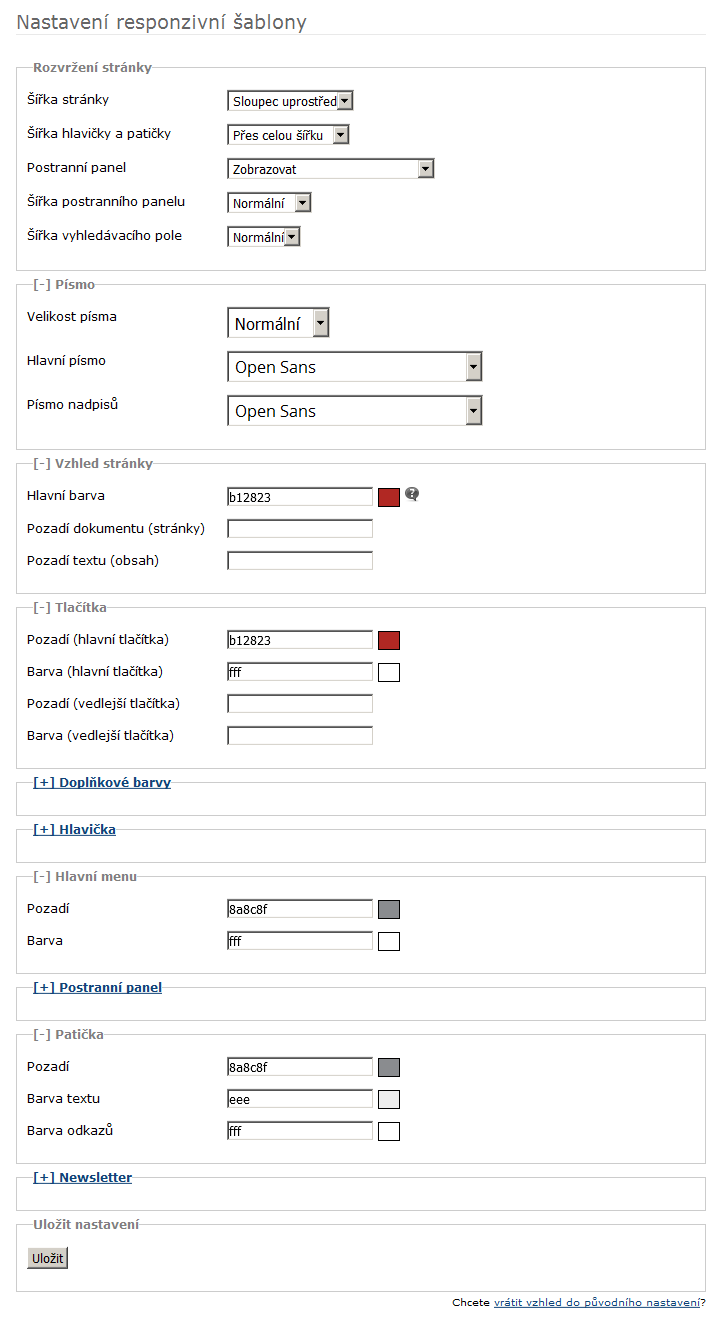Click the vrátit vzhled do původního nastavení link
This screenshot has height=1322, width=717.
(x=597, y=1302)
